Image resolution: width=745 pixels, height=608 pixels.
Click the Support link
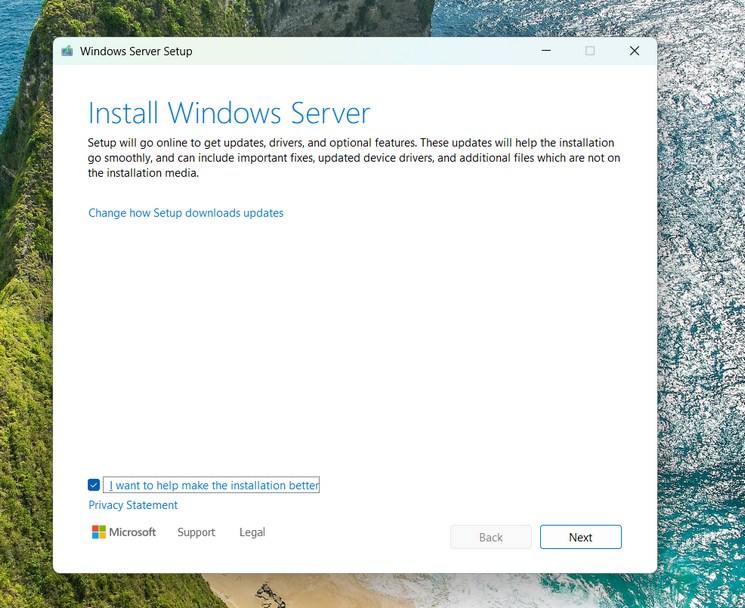click(x=196, y=532)
